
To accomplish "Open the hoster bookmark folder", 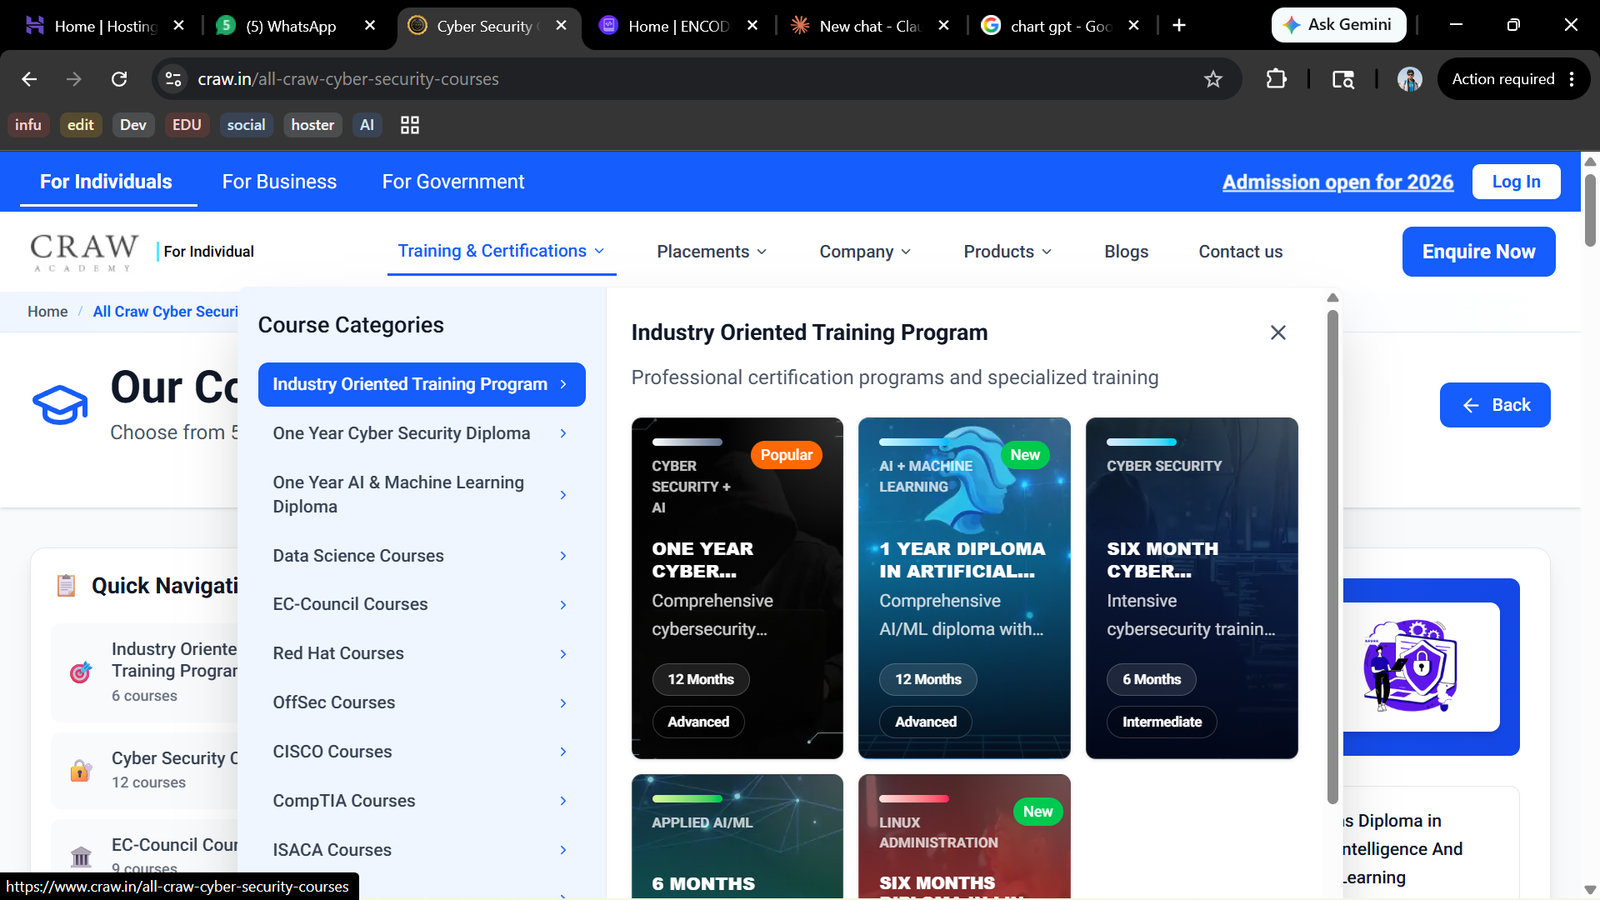I will coord(312,125).
